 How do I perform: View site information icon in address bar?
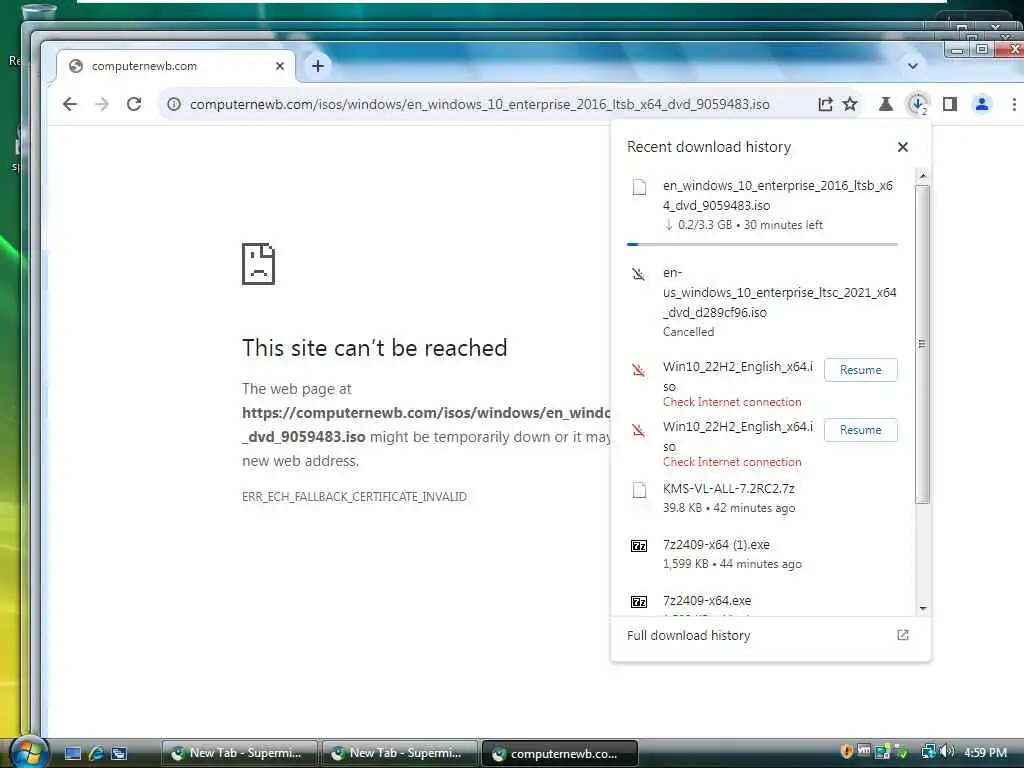pos(174,104)
